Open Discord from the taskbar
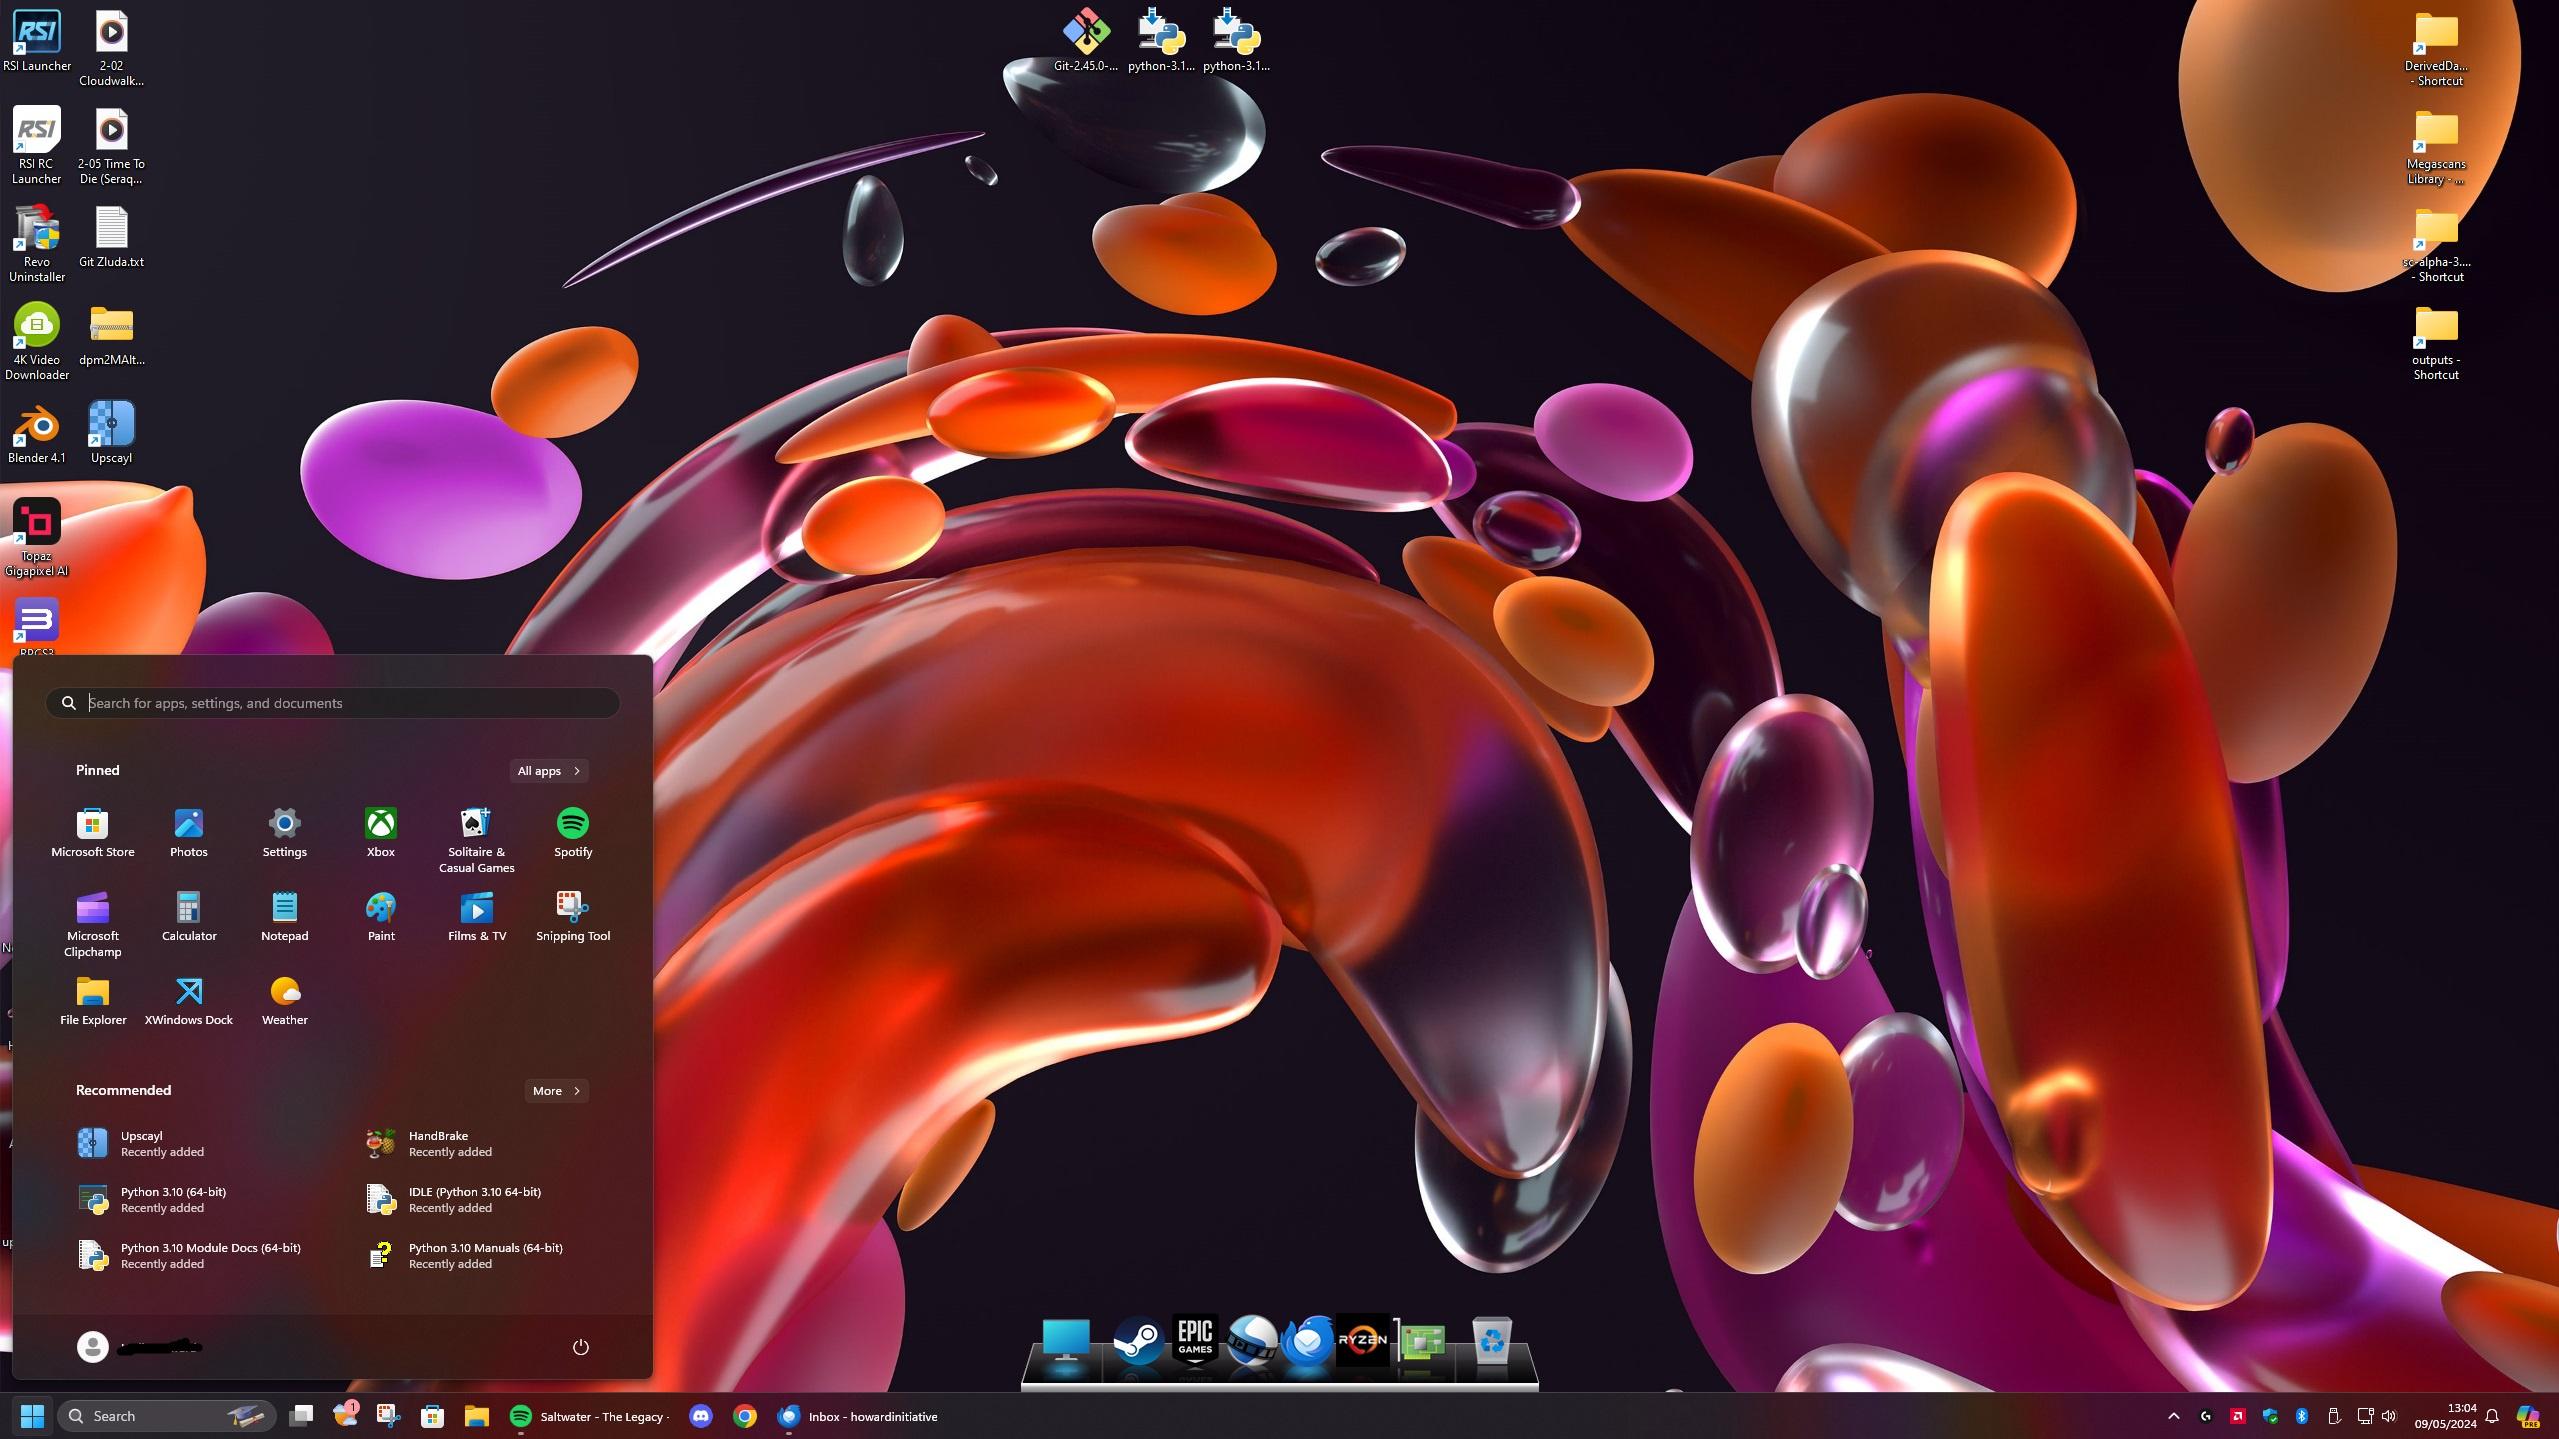The width and height of the screenshot is (2559, 1439). point(701,1416)
